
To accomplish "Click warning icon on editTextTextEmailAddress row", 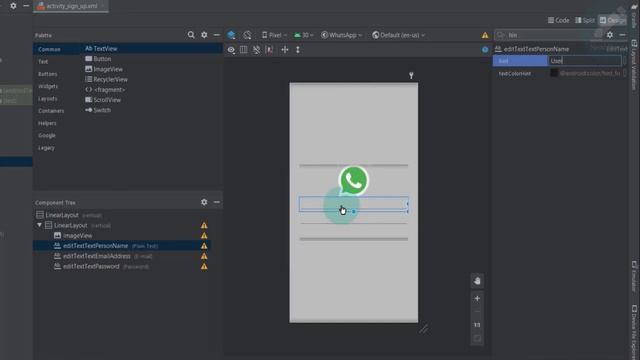I will (204, 256).
